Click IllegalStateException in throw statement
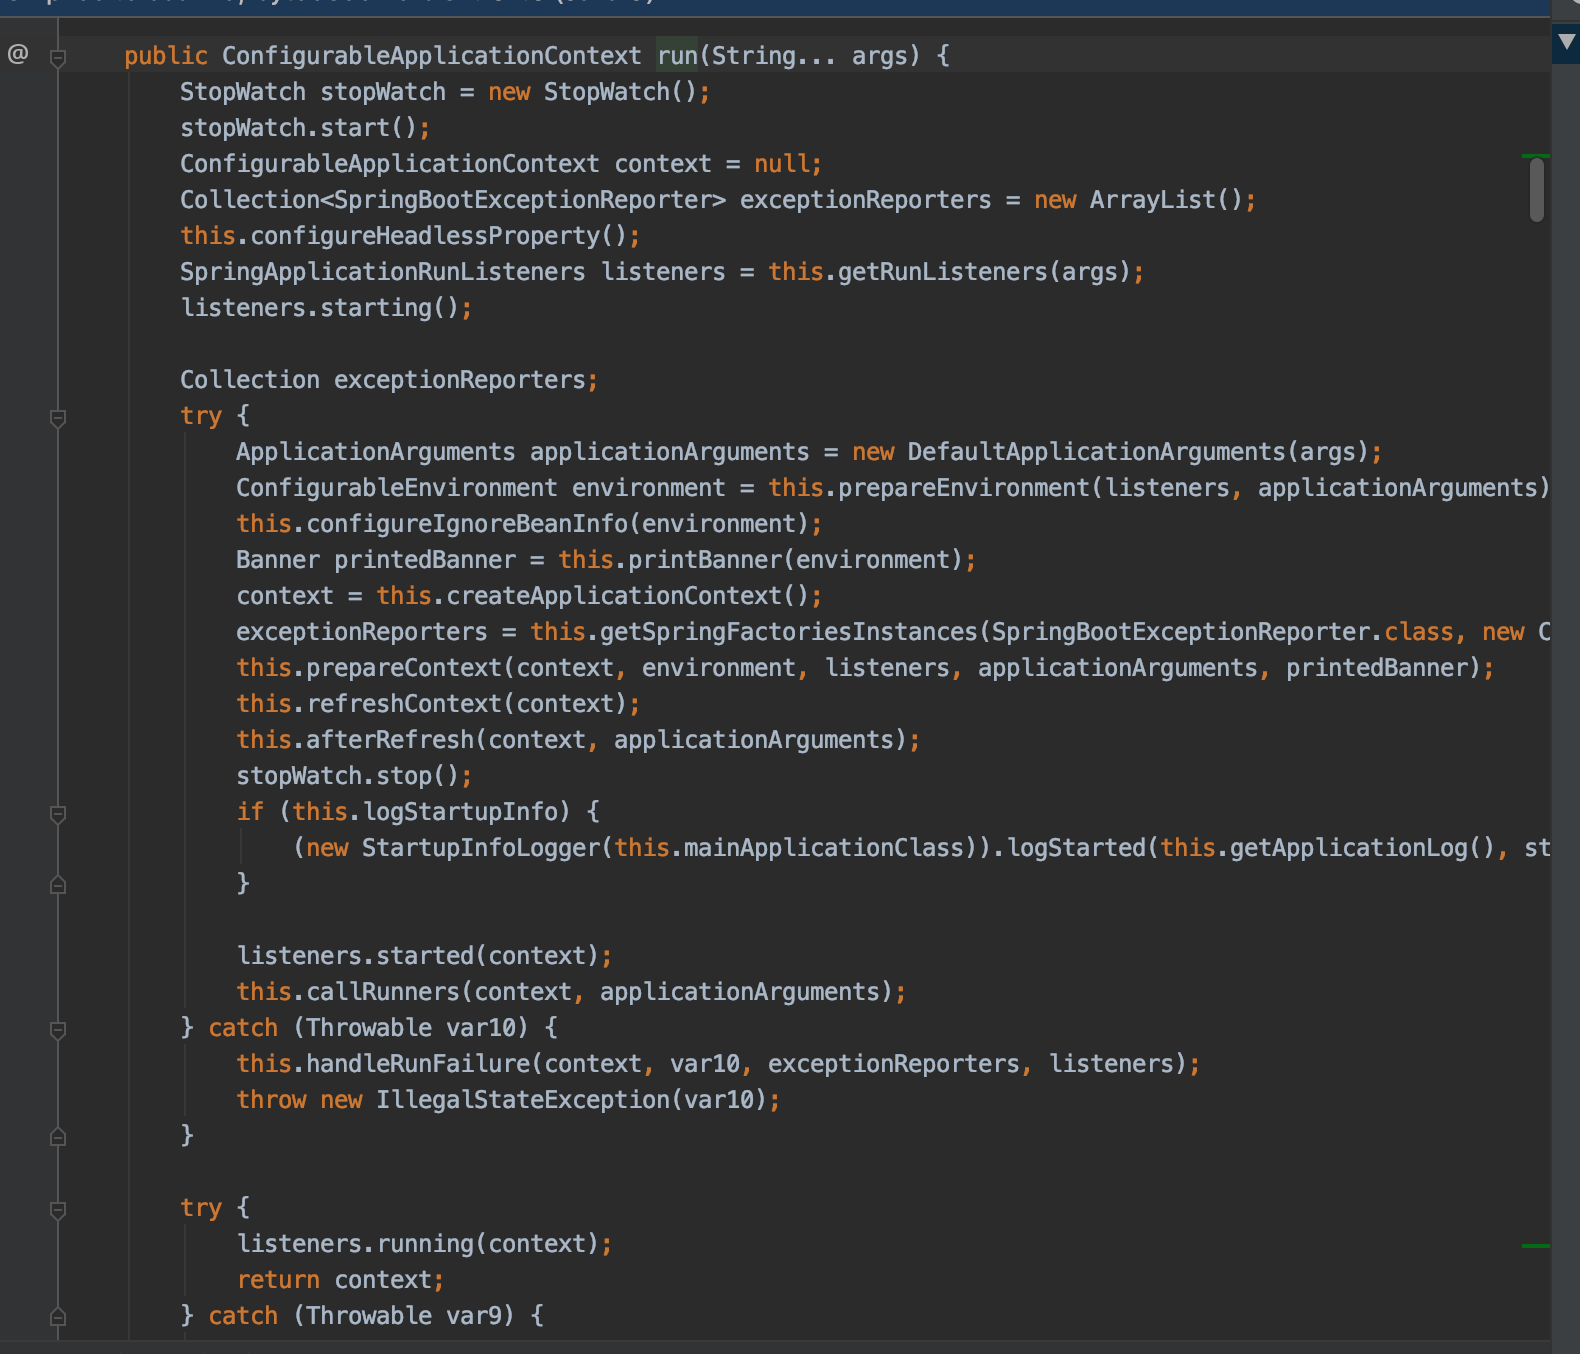 (x=523, y=1100)
